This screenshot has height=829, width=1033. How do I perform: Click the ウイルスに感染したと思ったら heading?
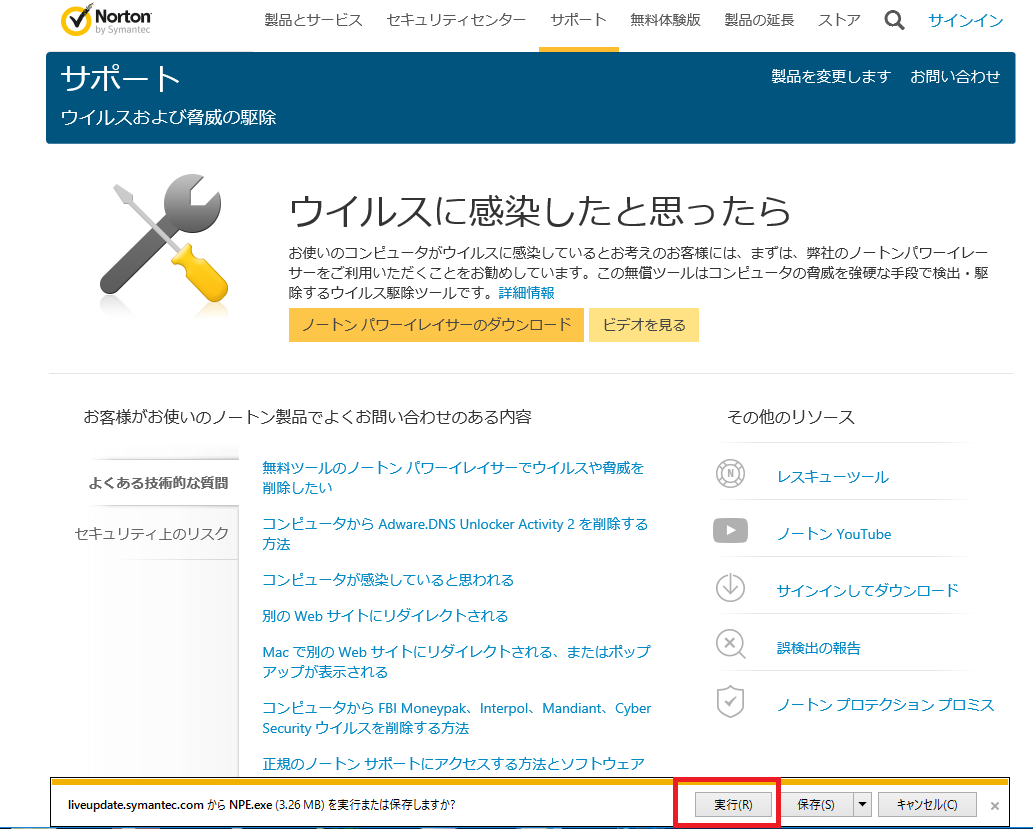coord(540,212)
